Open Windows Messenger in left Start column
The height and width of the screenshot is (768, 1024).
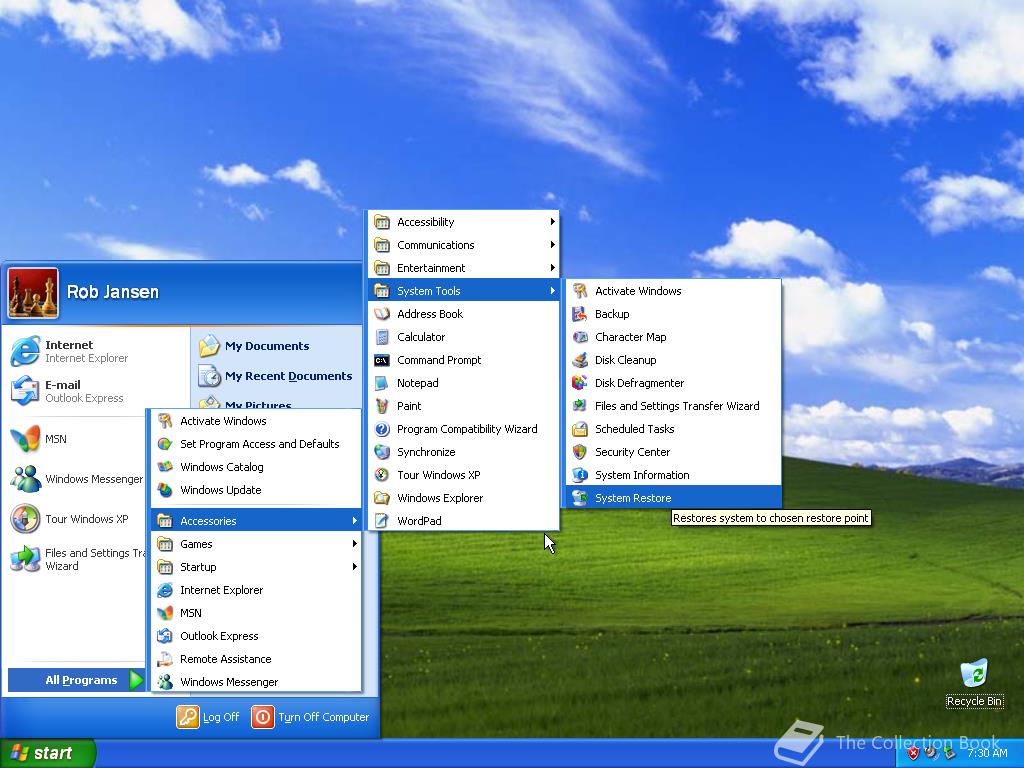pyautogui.click(x=76, y=479)
